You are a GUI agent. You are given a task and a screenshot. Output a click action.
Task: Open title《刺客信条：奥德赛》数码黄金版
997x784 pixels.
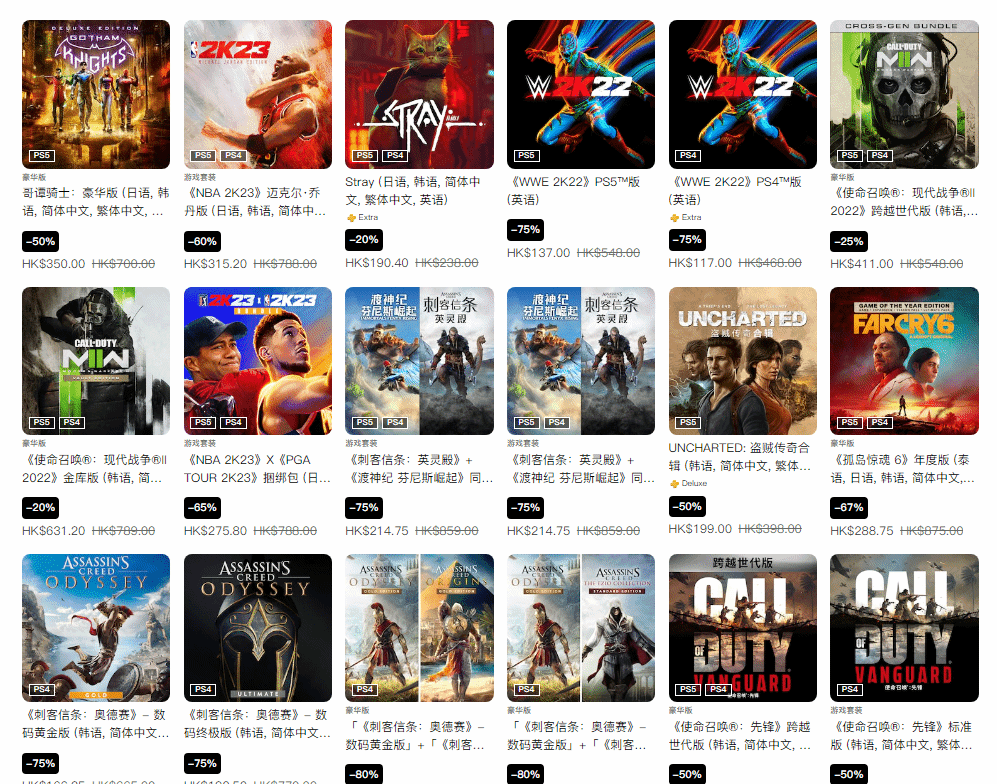96,724
